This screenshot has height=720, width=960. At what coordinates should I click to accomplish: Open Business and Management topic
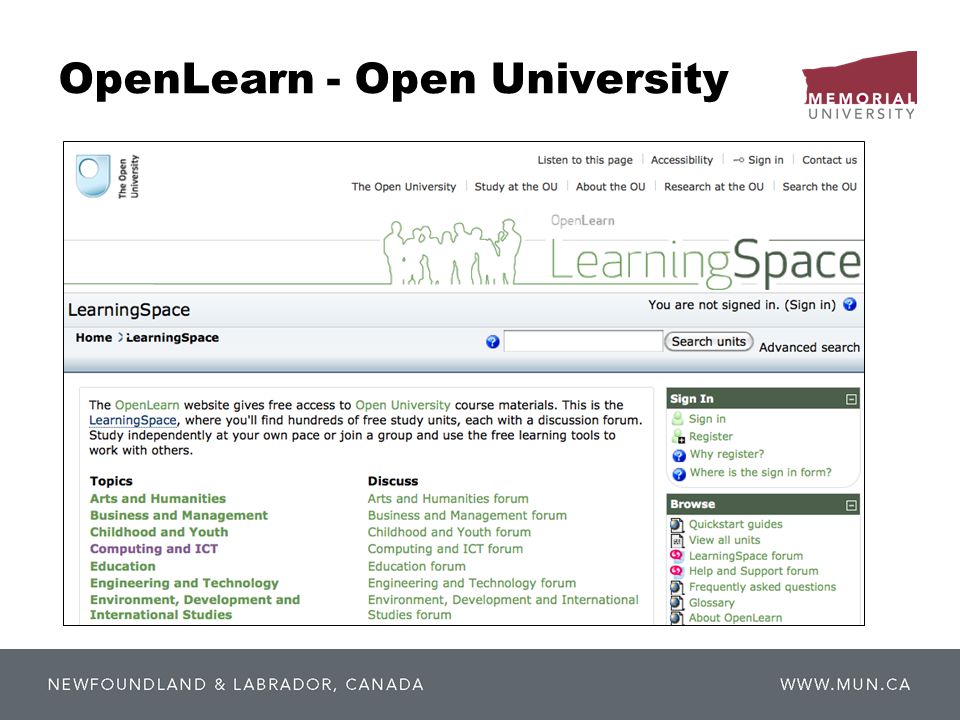(x=179, y=516)
